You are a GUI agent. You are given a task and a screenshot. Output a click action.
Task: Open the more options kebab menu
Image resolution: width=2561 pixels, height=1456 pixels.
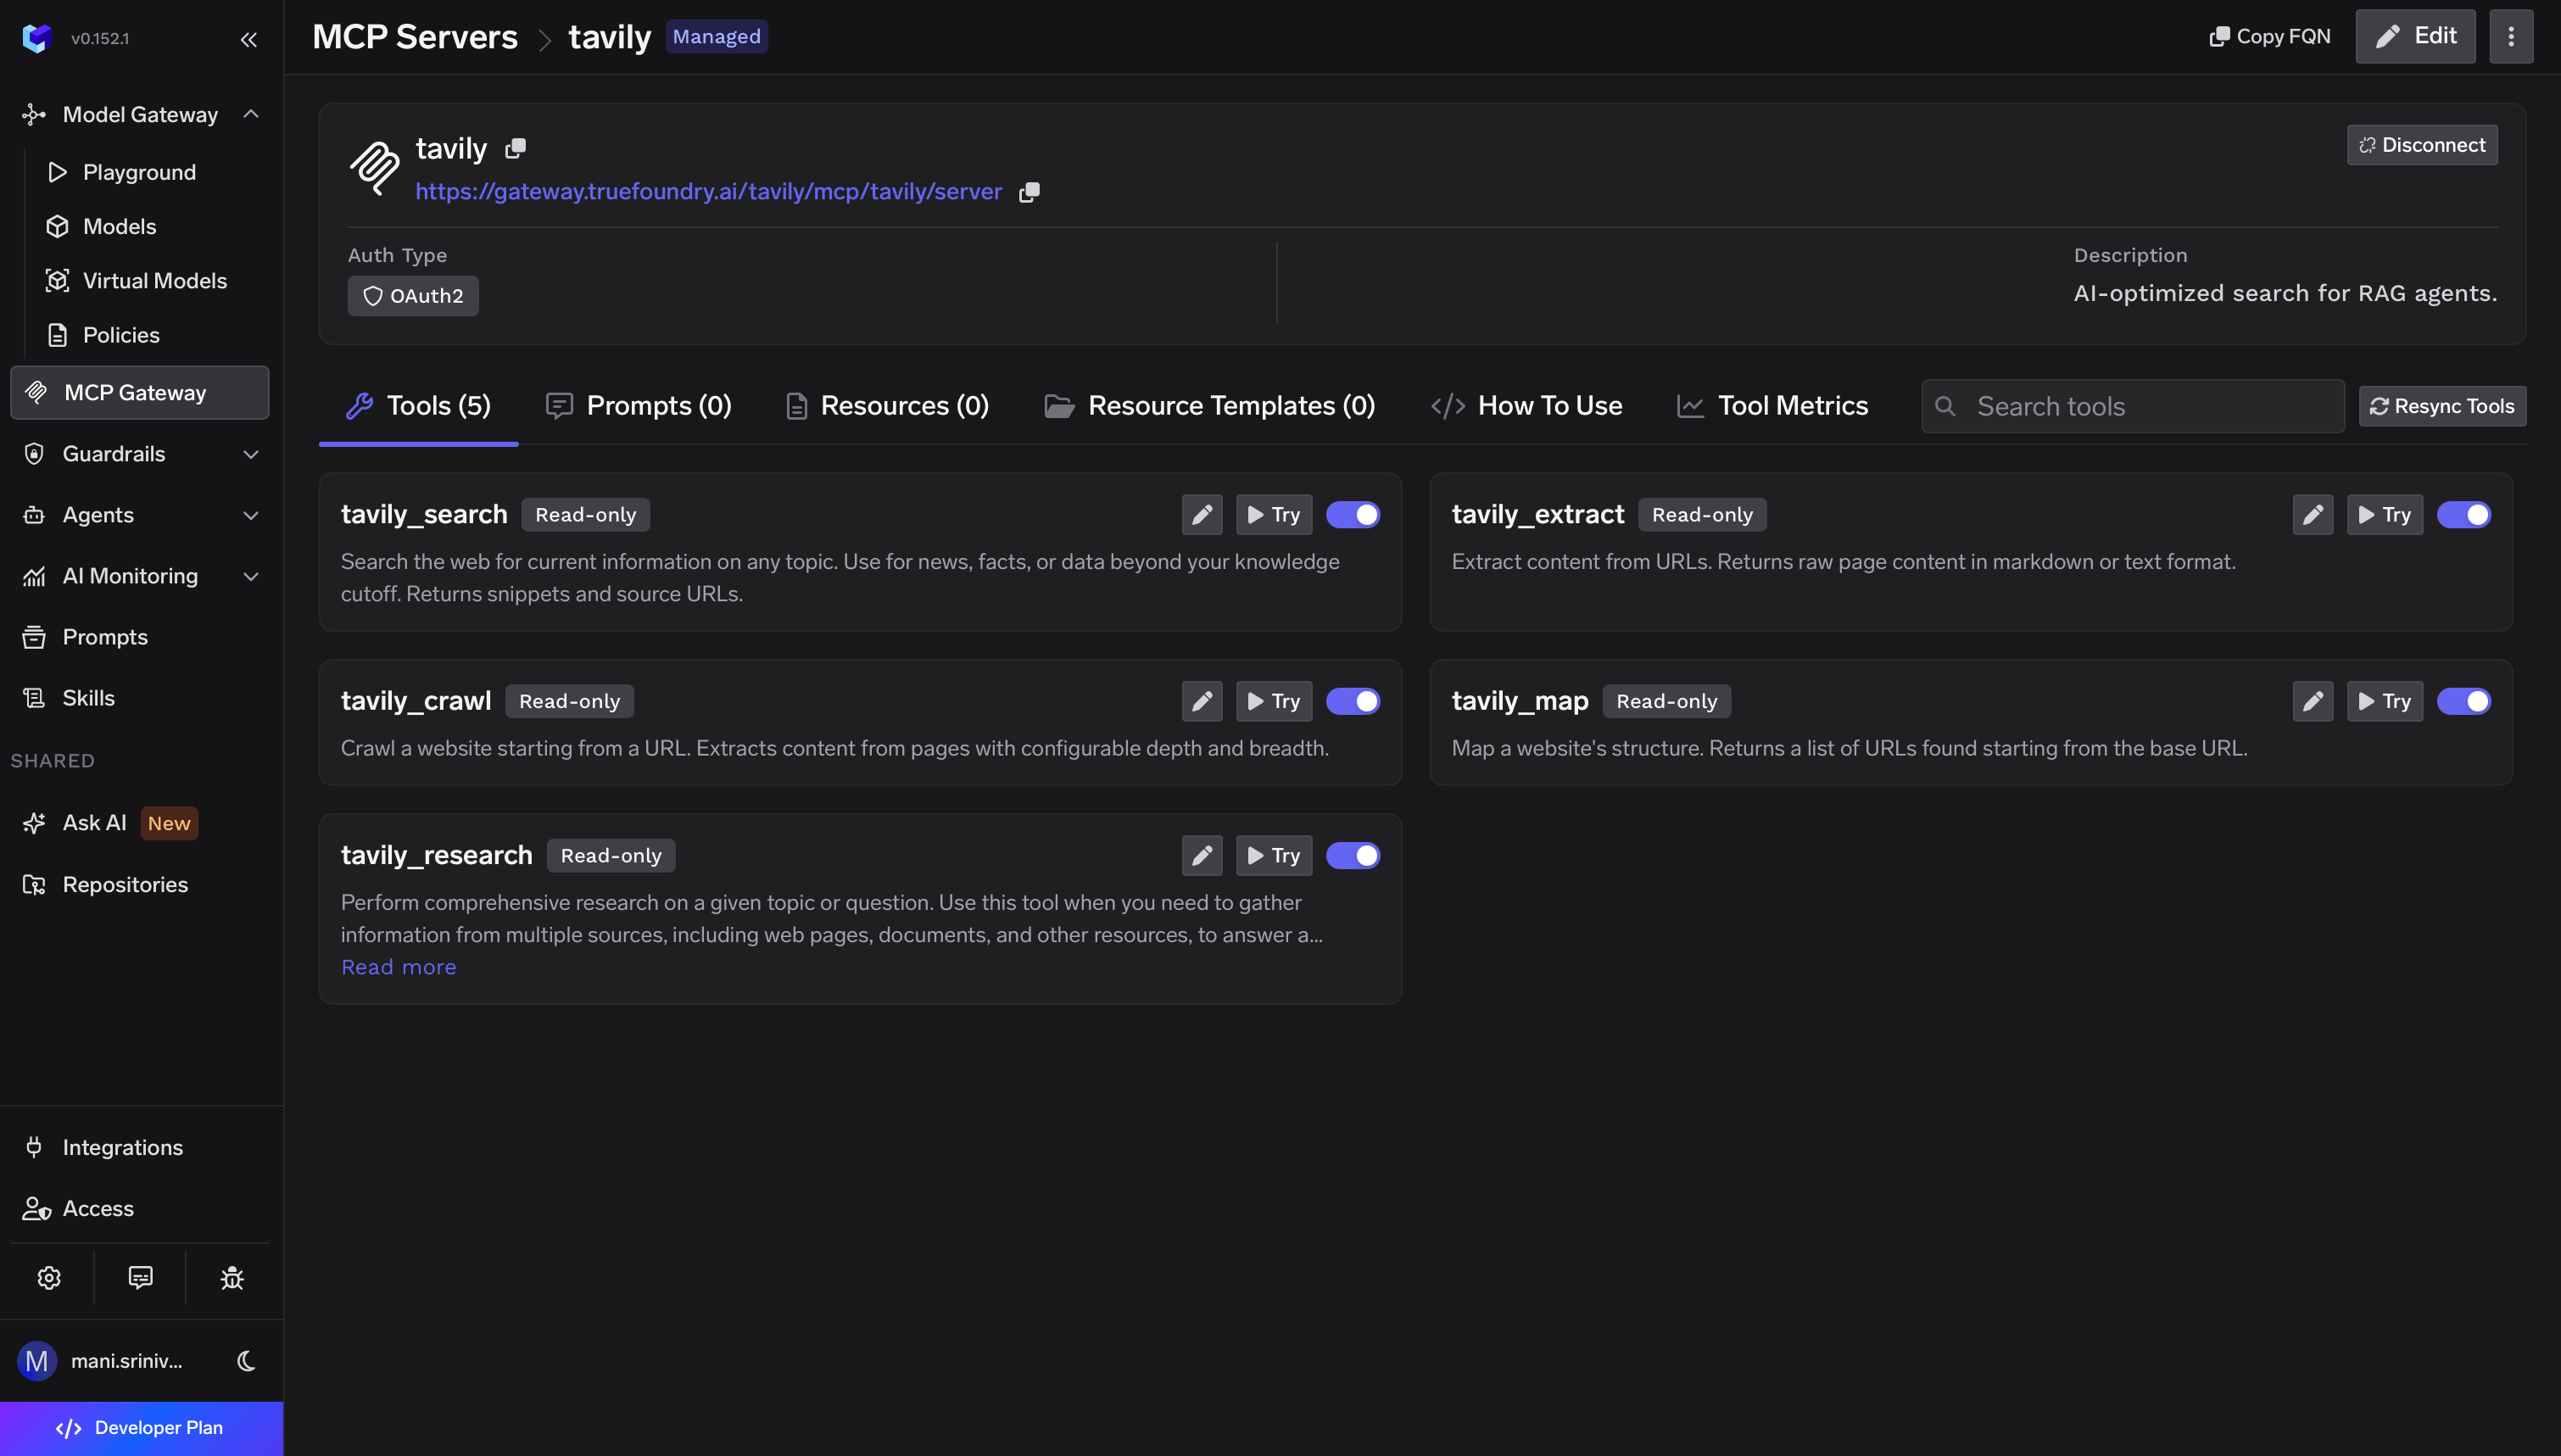(2510, 37)
